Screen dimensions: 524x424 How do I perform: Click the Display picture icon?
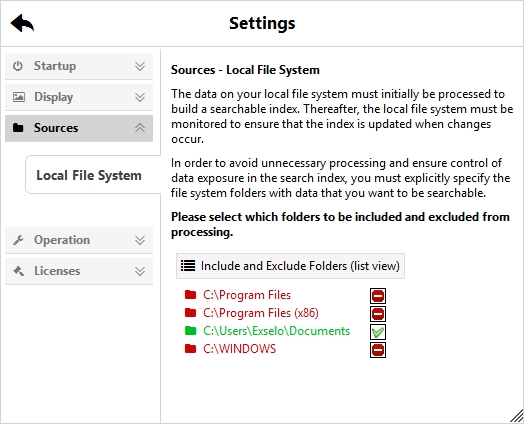(19, 97)
